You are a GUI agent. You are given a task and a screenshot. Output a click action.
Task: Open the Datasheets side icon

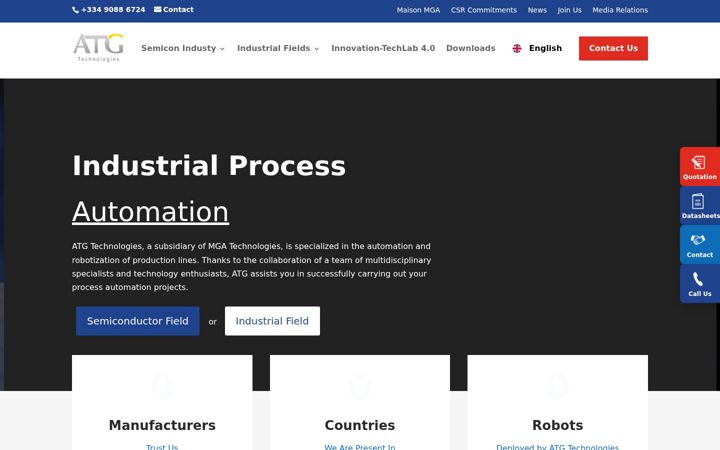[x=698, y=202]
